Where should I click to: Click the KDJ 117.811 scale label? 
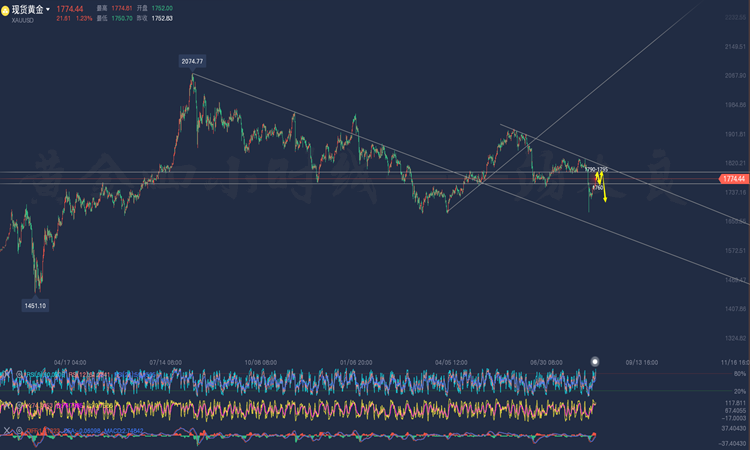coord(735,403)
